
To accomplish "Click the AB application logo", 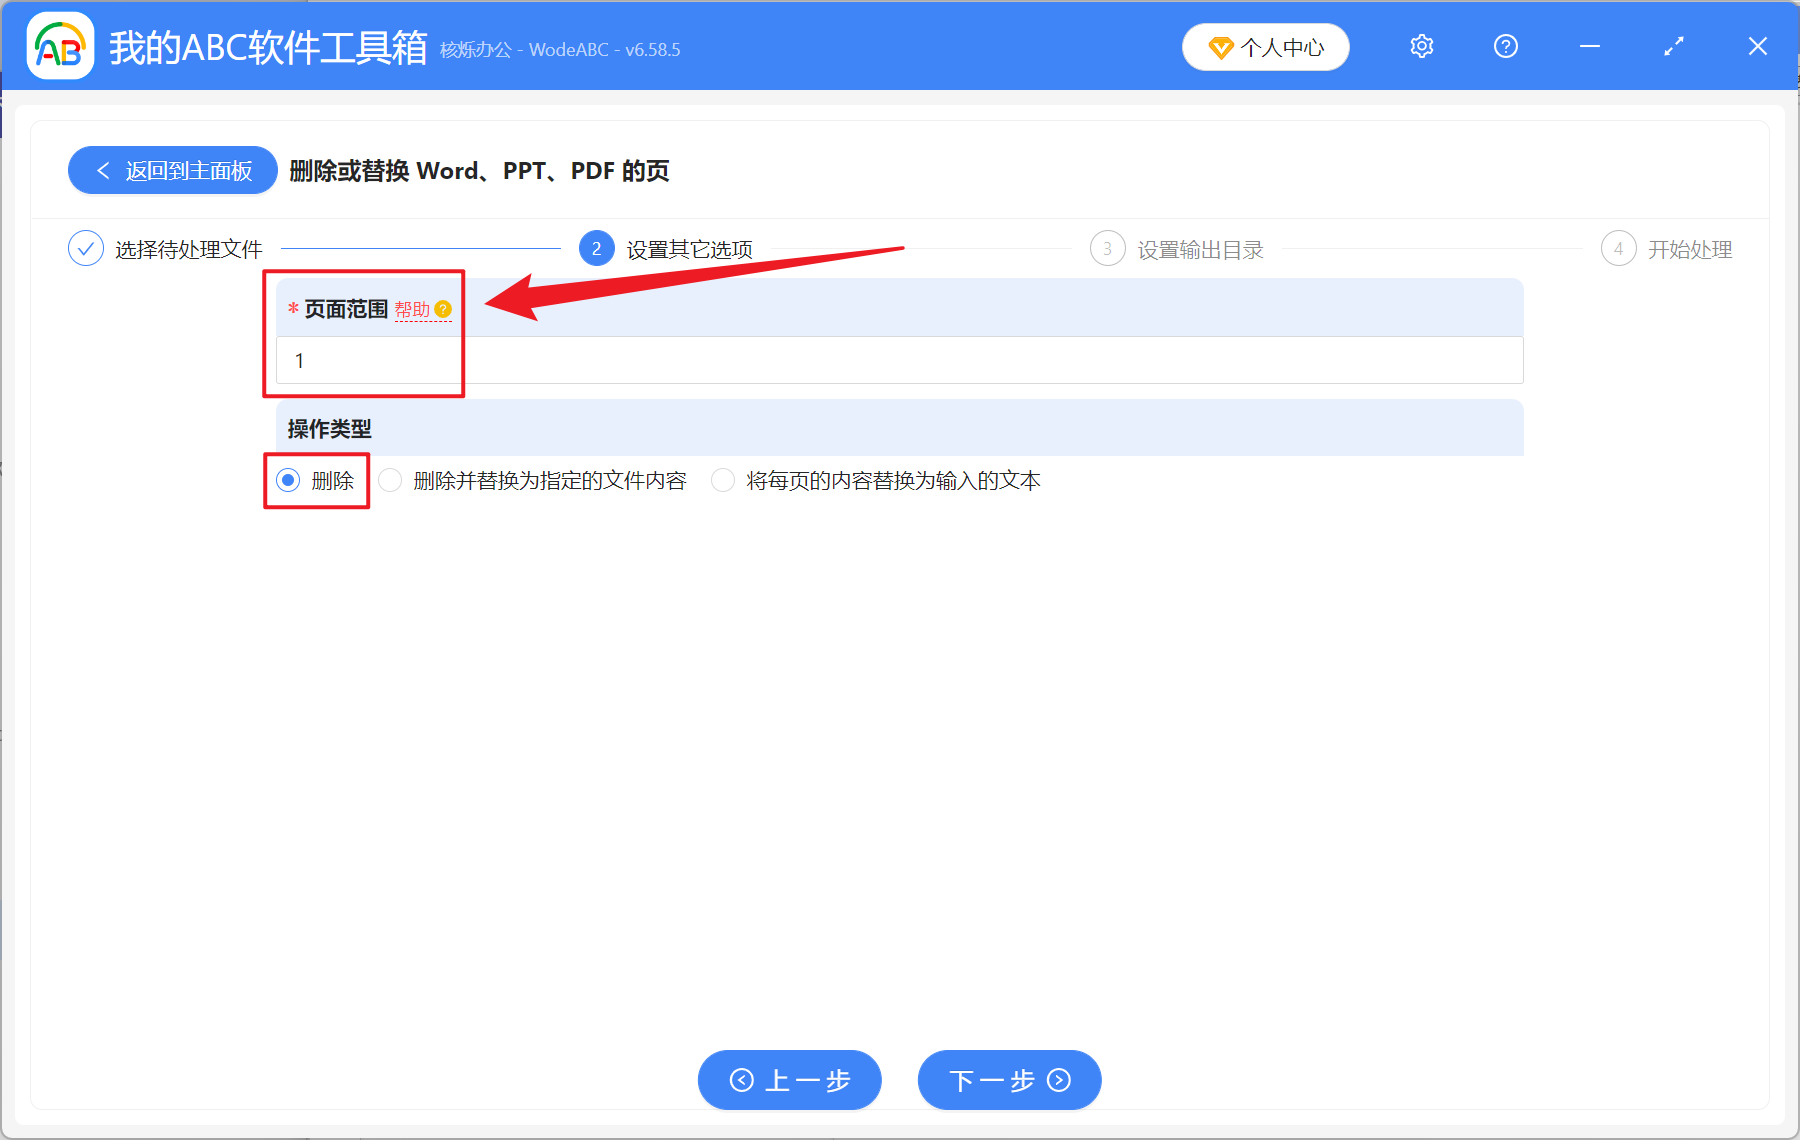I will (x=60, y=46).
